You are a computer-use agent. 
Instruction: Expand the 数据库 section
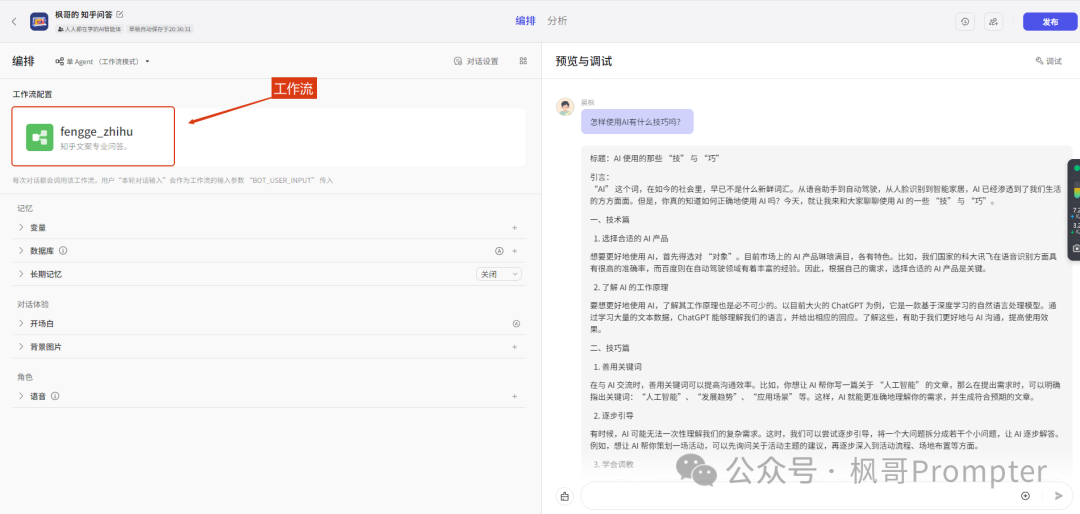(x=40, y=251)
